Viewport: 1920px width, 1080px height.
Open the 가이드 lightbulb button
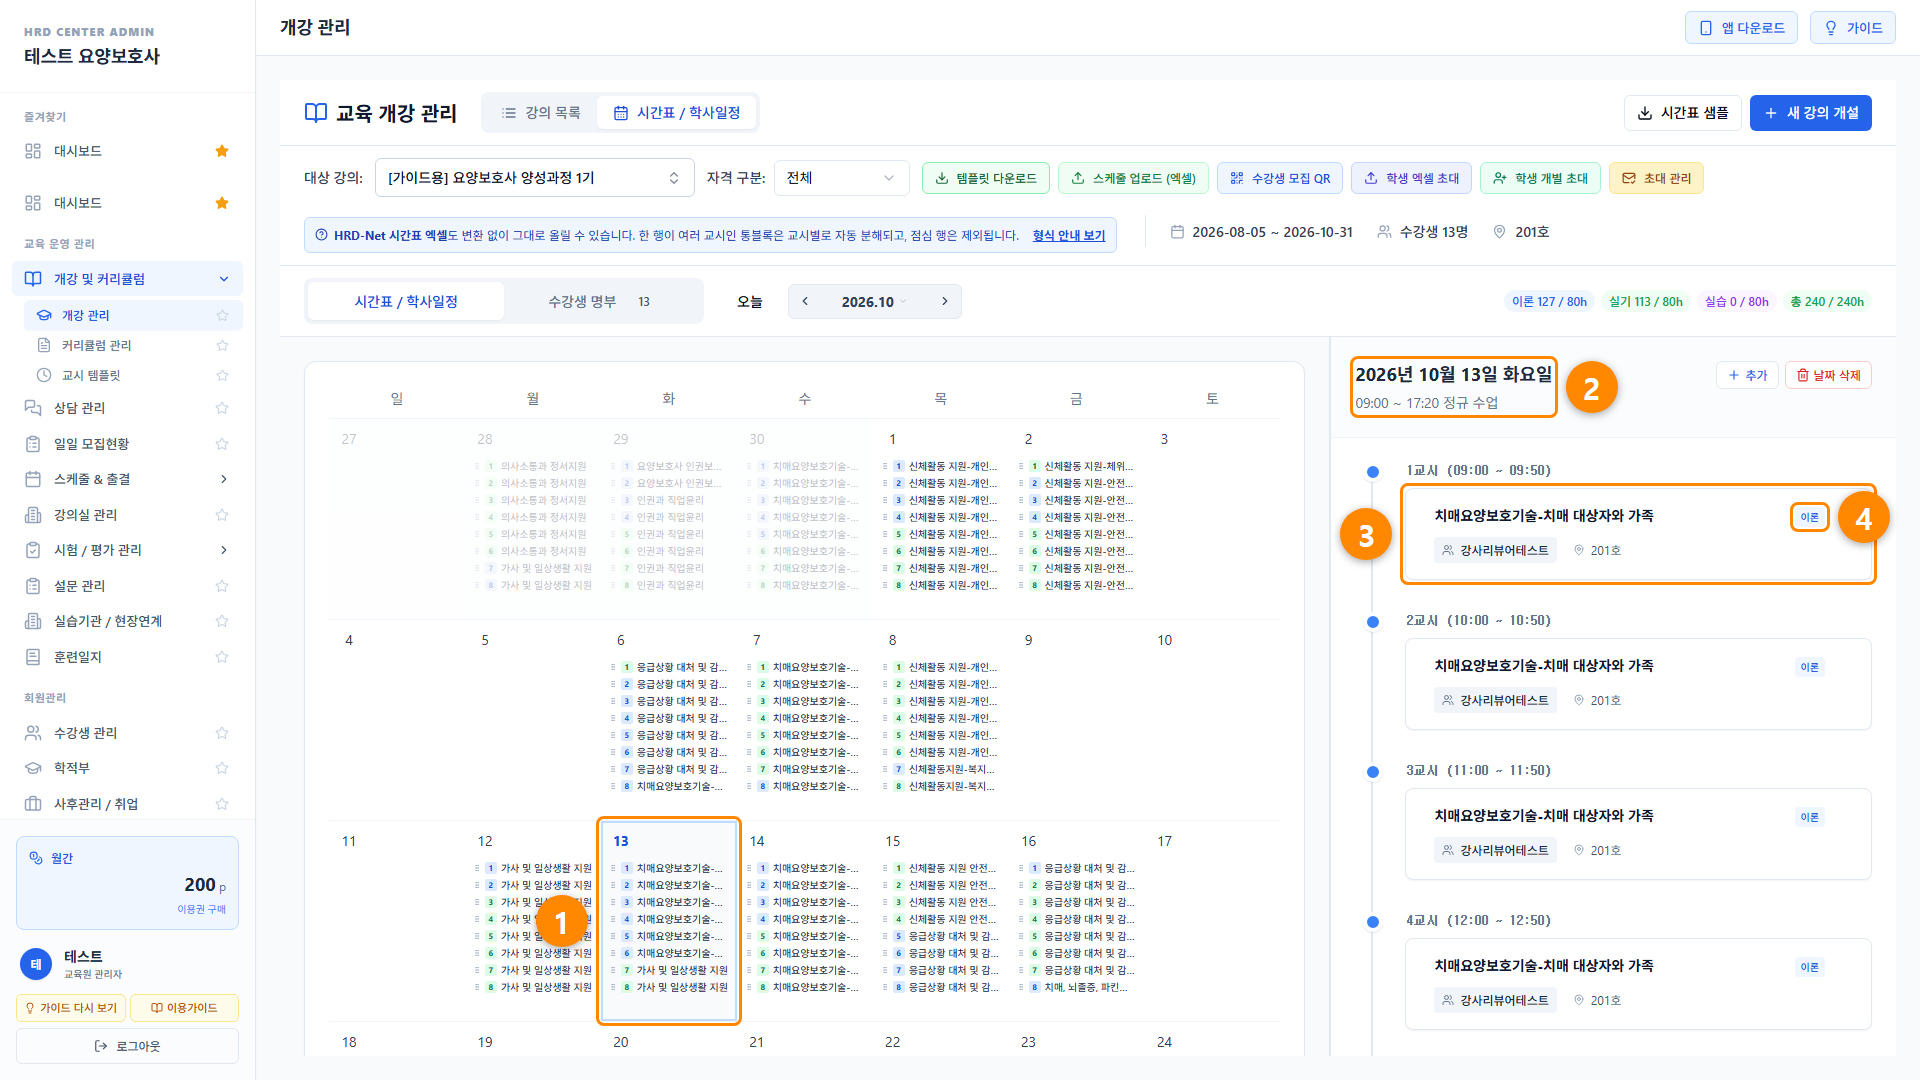coord(1852,28)
